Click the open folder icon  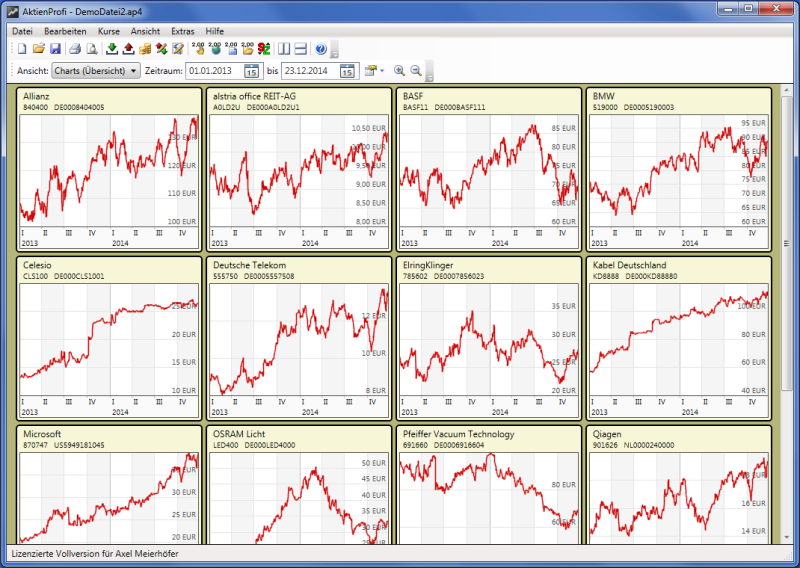click(x=38, y=49)
